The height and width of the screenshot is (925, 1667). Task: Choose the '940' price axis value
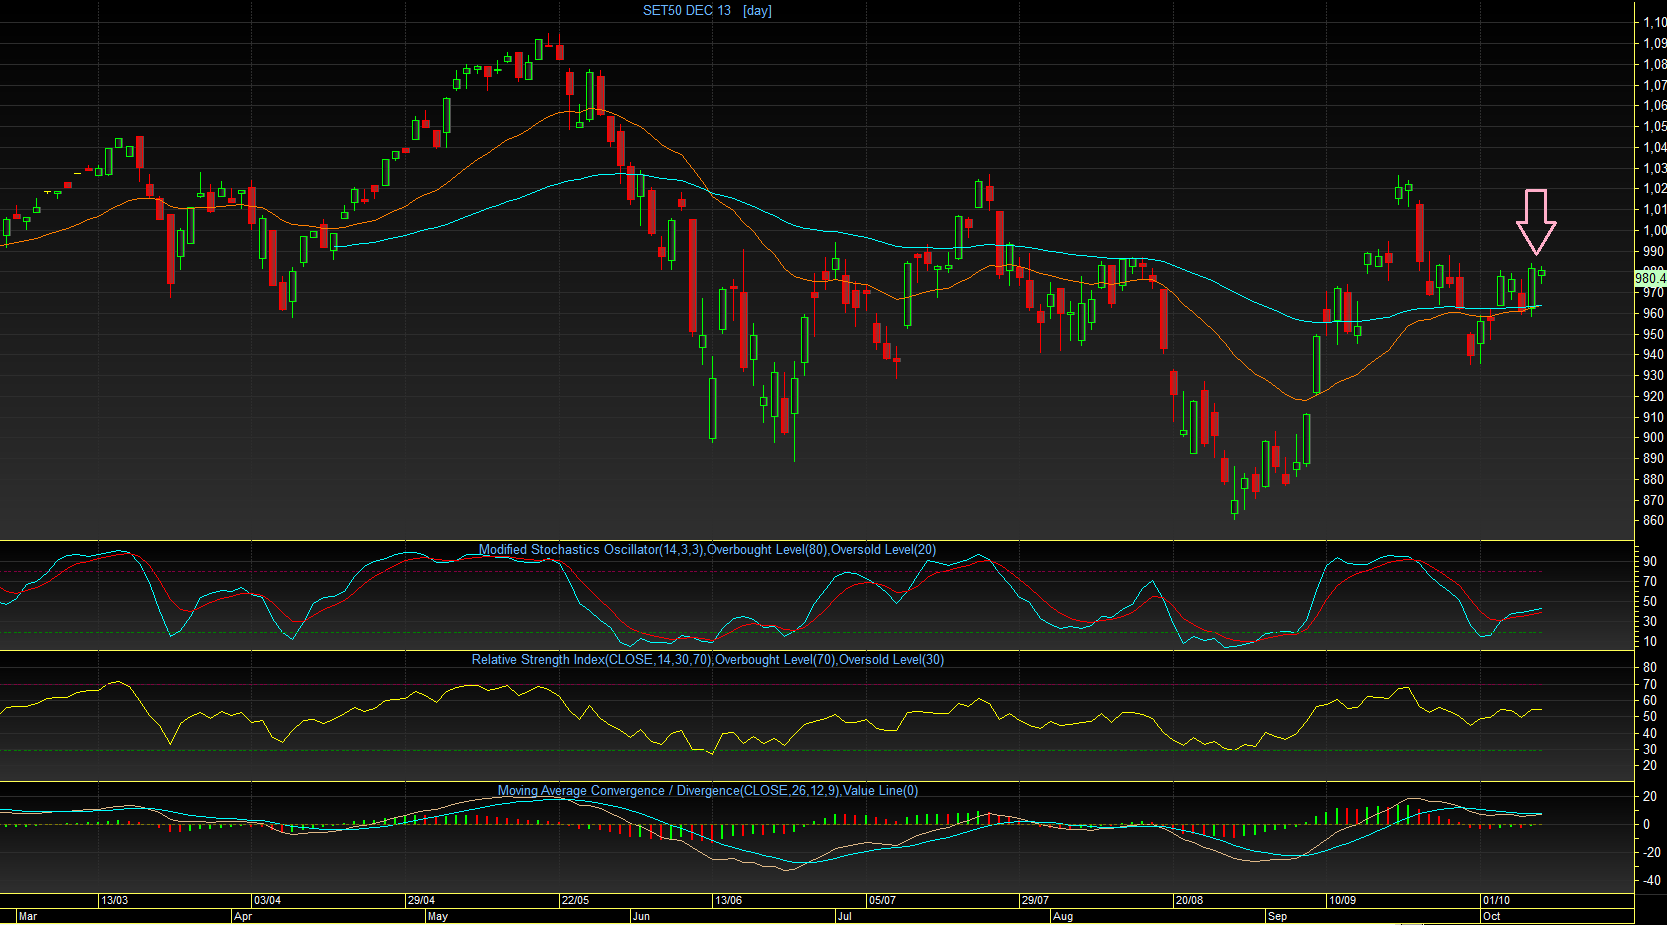(1654, 354)
